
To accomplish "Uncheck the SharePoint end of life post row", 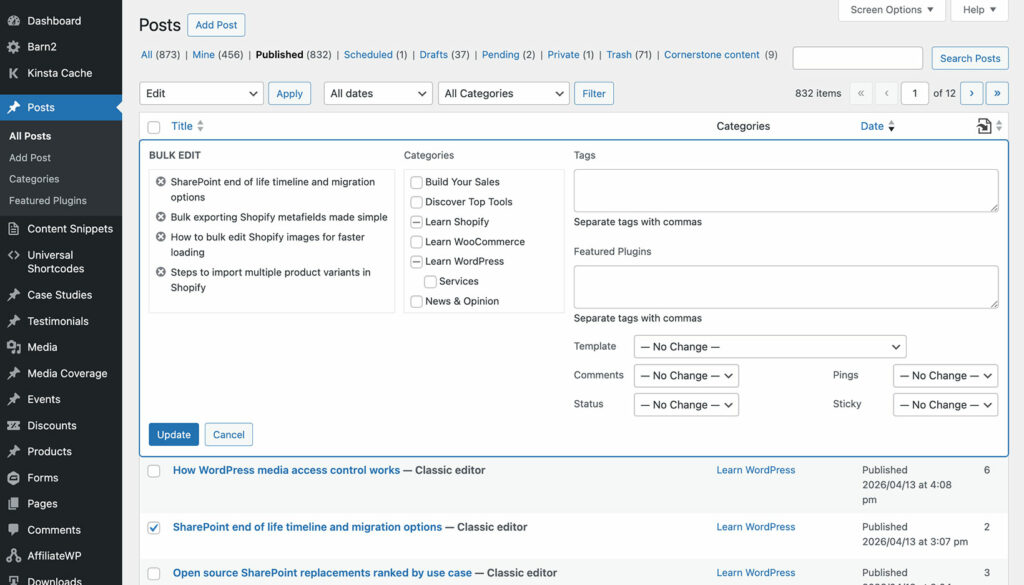I will coord(153,528).
